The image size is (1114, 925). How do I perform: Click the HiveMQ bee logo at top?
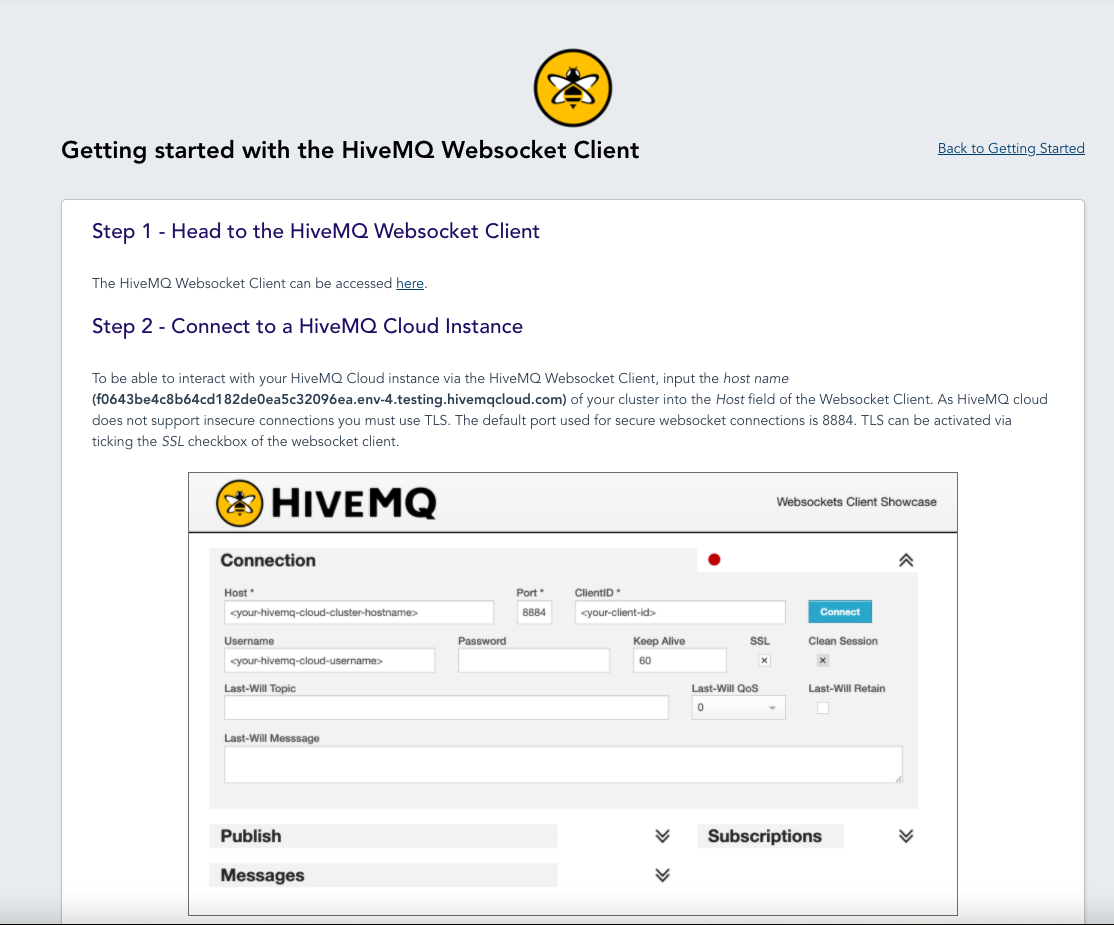coord(573,88)
